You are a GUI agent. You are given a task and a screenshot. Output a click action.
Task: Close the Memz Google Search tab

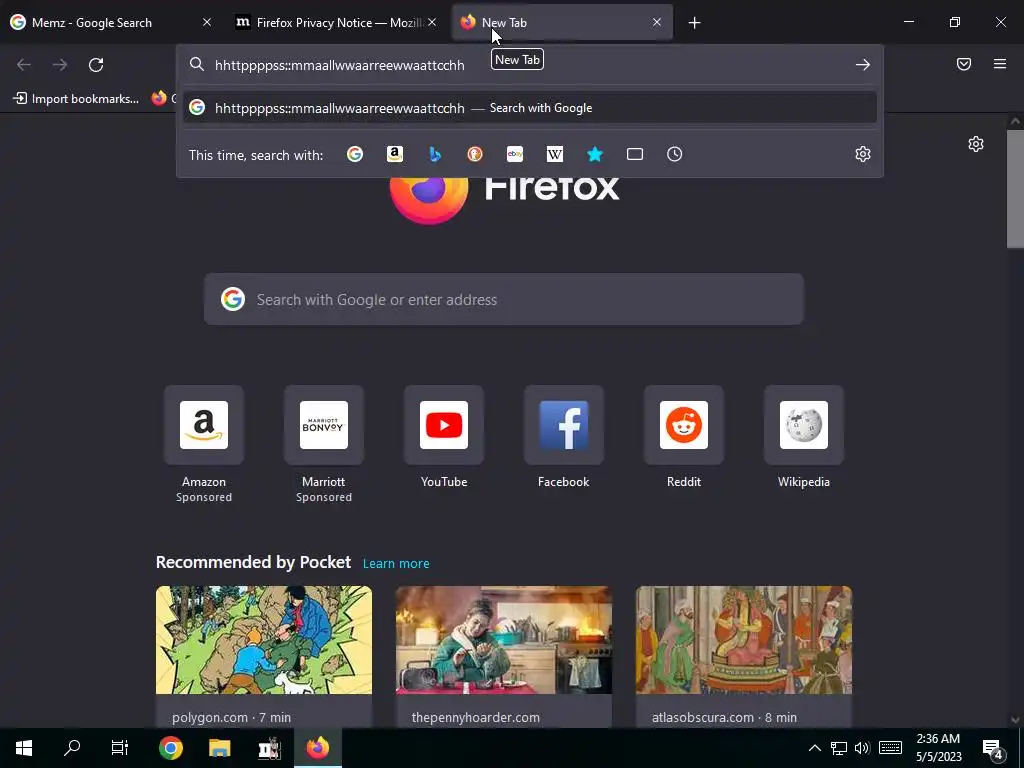[207, 22]
